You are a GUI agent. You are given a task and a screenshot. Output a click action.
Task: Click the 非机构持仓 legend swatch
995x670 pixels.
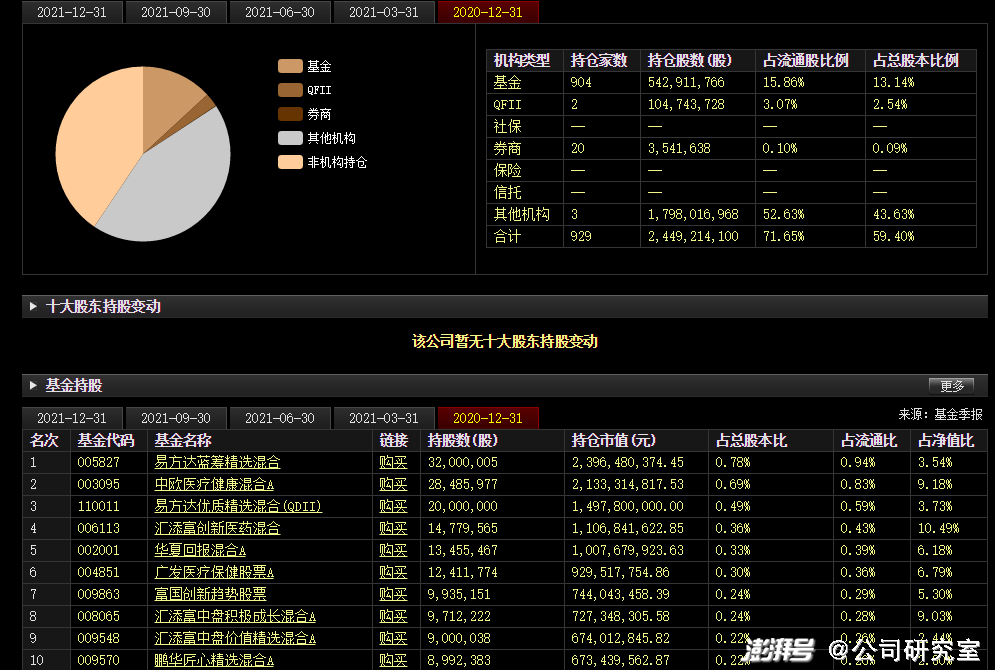point(290,162)
